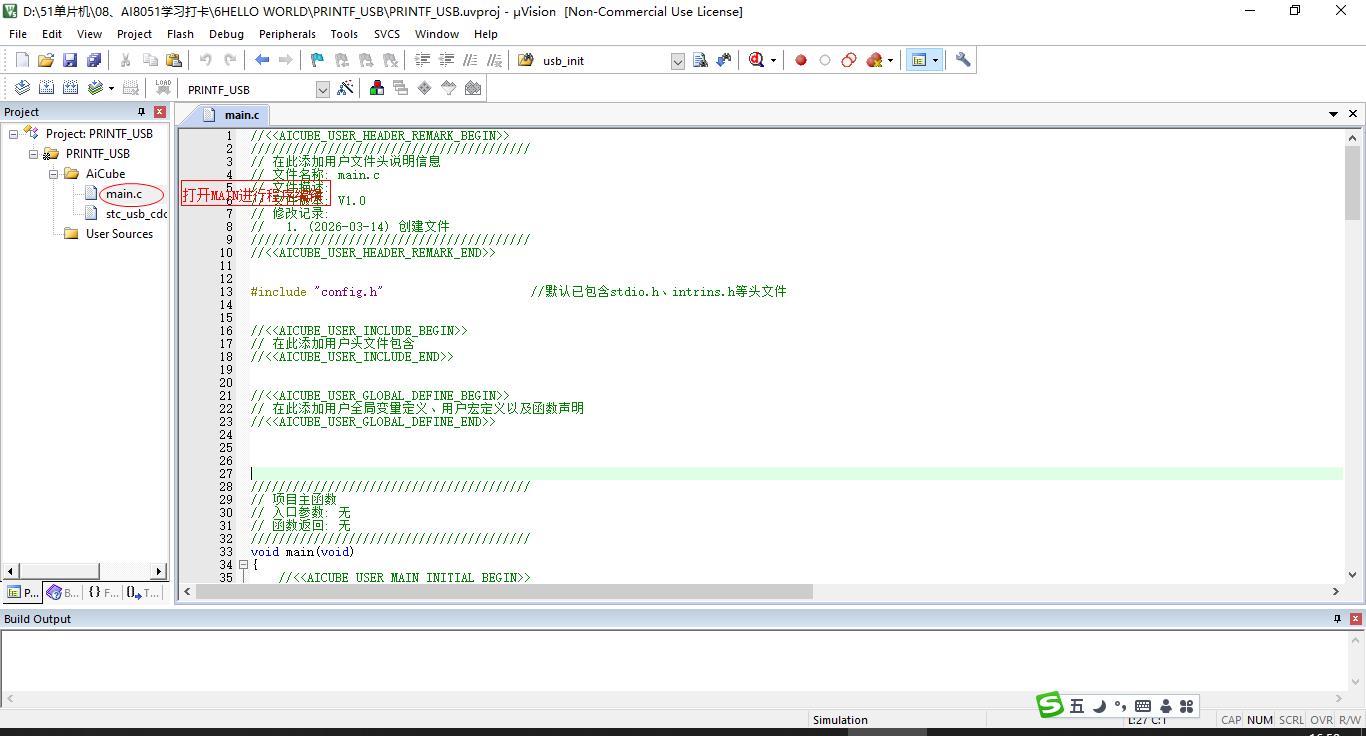Screen dimensions: 1366x736
Task: Switch to the Functions tab in the Project panel
Action: (x=104, y=592)
